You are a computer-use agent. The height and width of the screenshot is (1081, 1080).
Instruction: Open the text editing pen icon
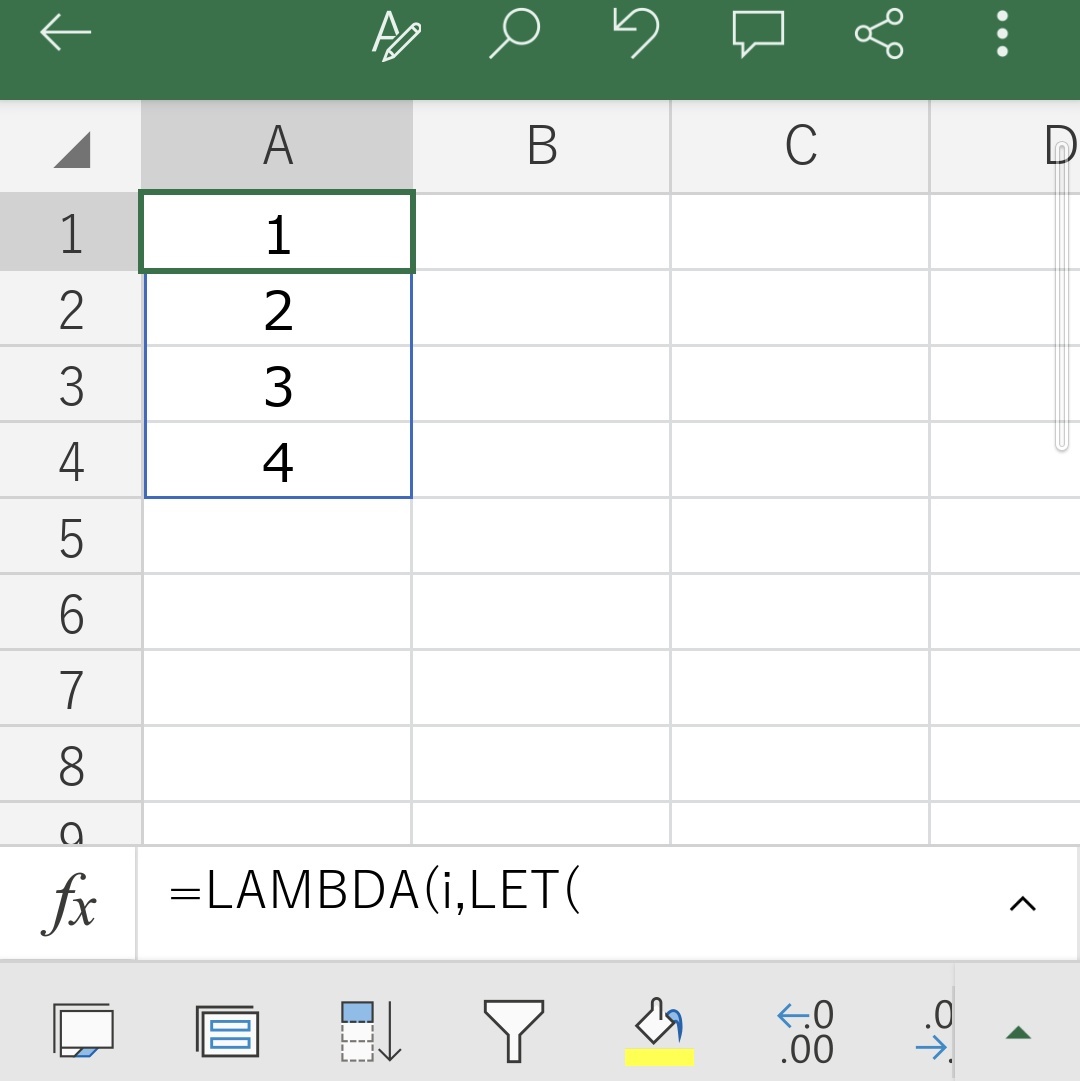(x=396, y=34)
